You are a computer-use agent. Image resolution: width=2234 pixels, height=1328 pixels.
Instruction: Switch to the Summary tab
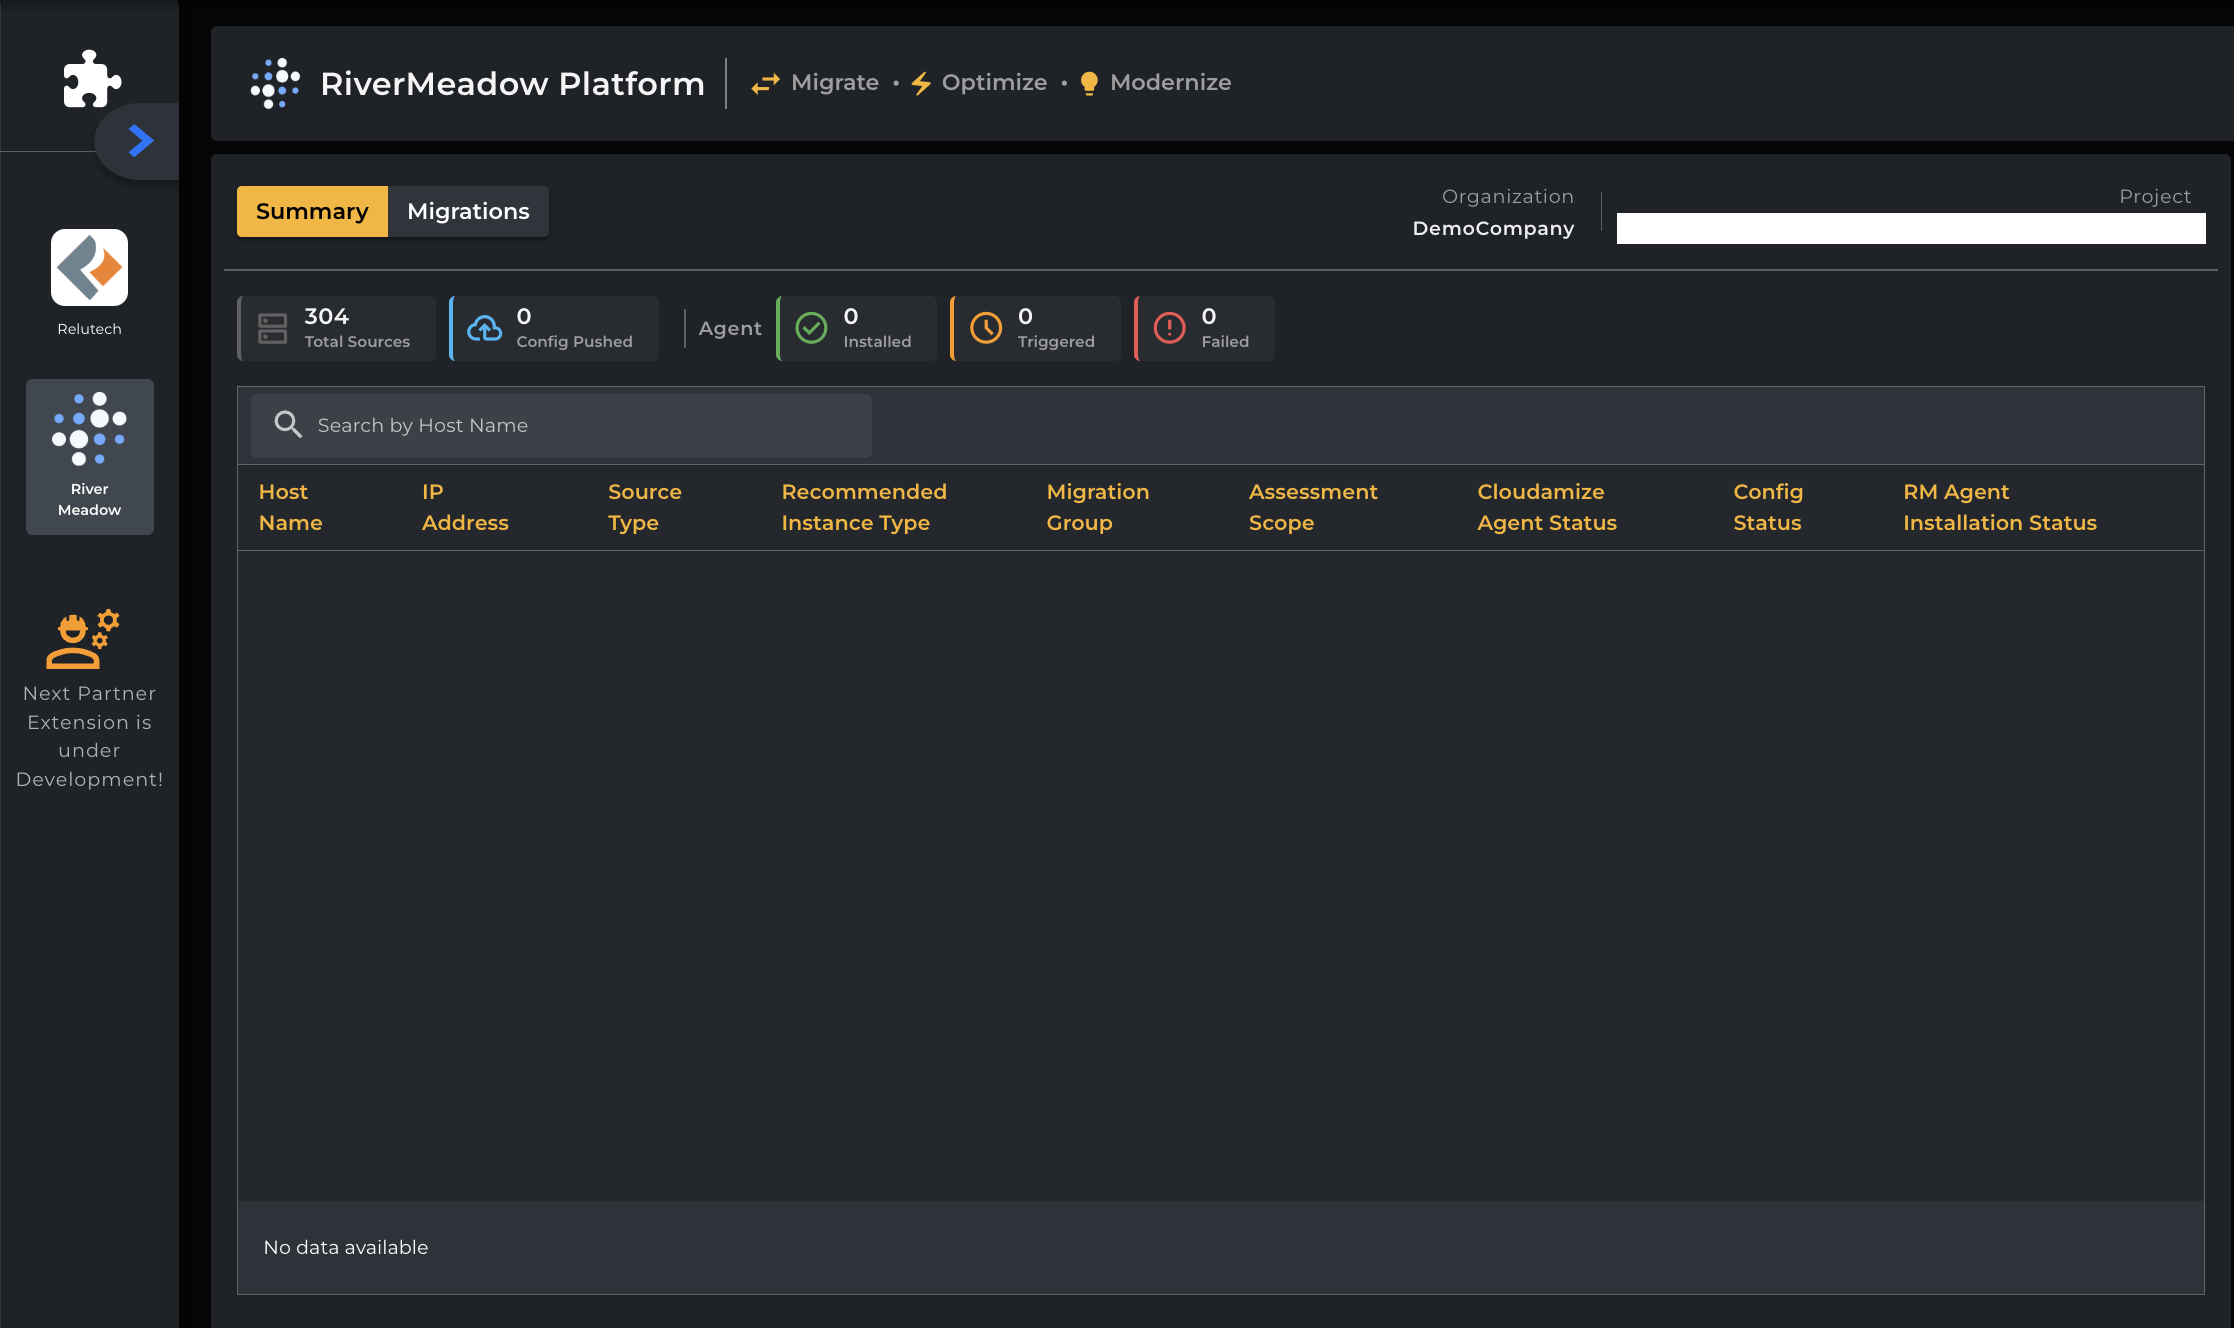pyautogui.click(x=312, y=211)
